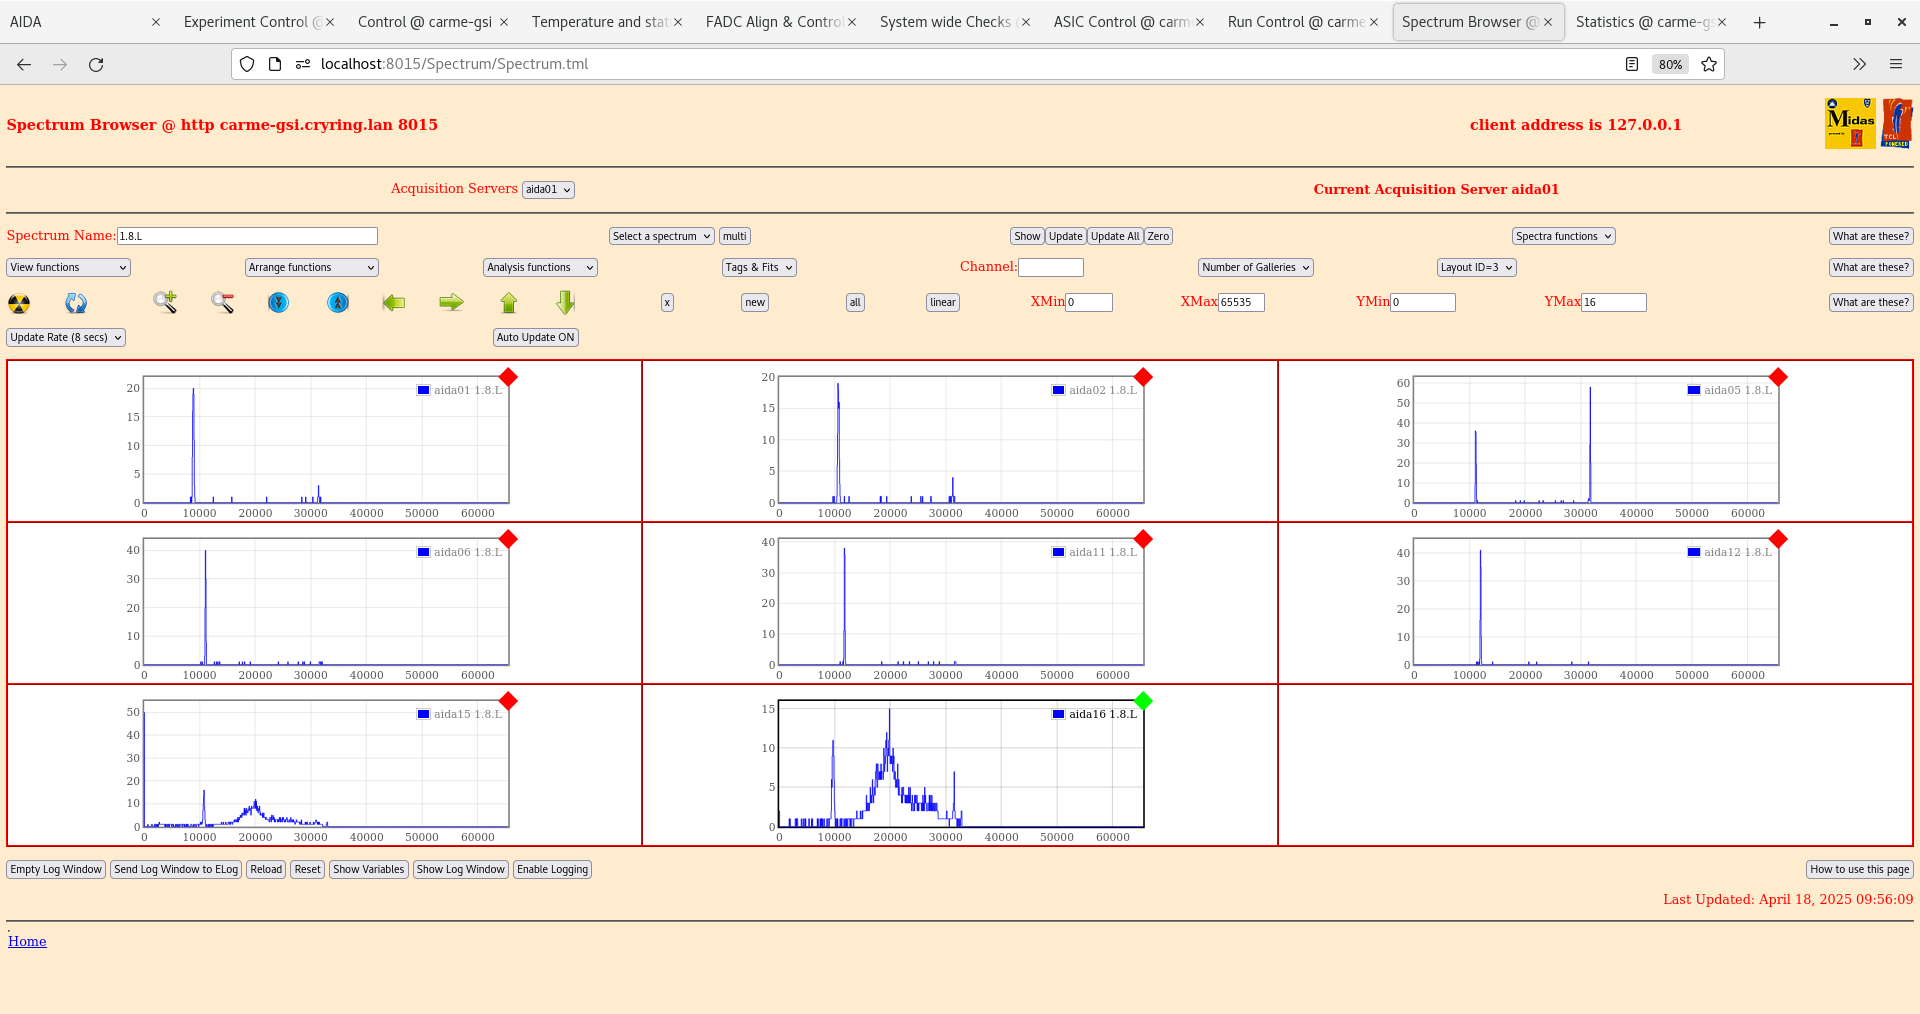Click the green left arrow icon
Screen dimensions: 1920x1014
tap(394, 302)
